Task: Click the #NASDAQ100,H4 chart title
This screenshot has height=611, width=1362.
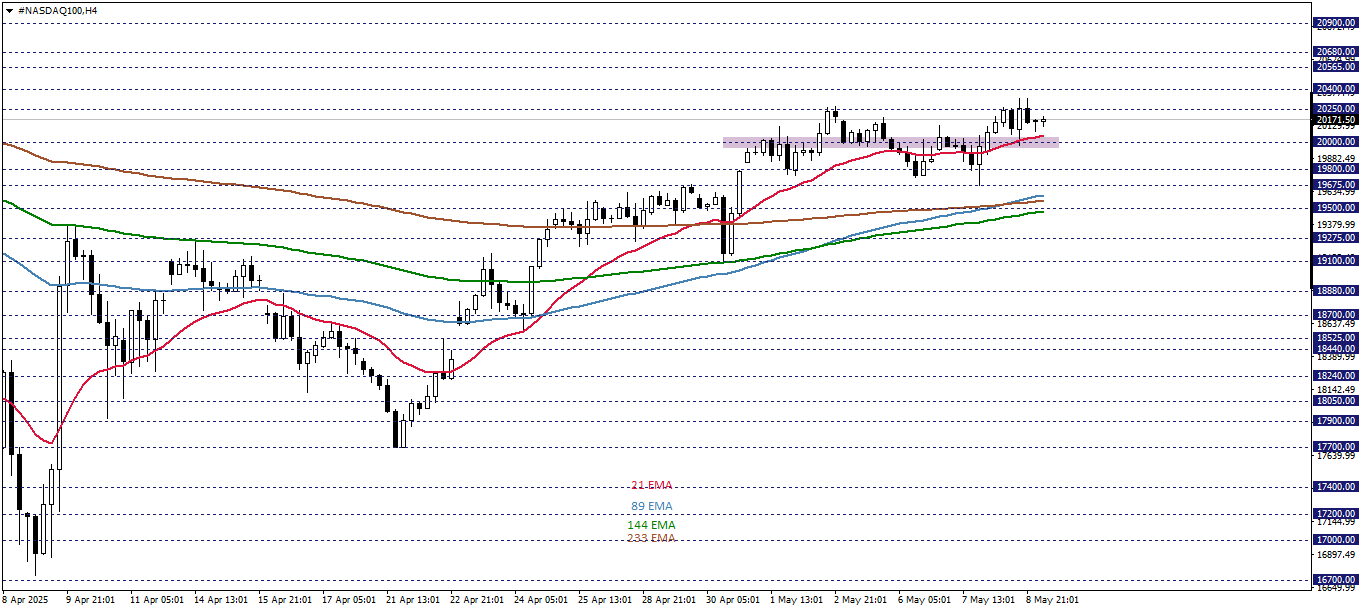Action: click(57, 9)
